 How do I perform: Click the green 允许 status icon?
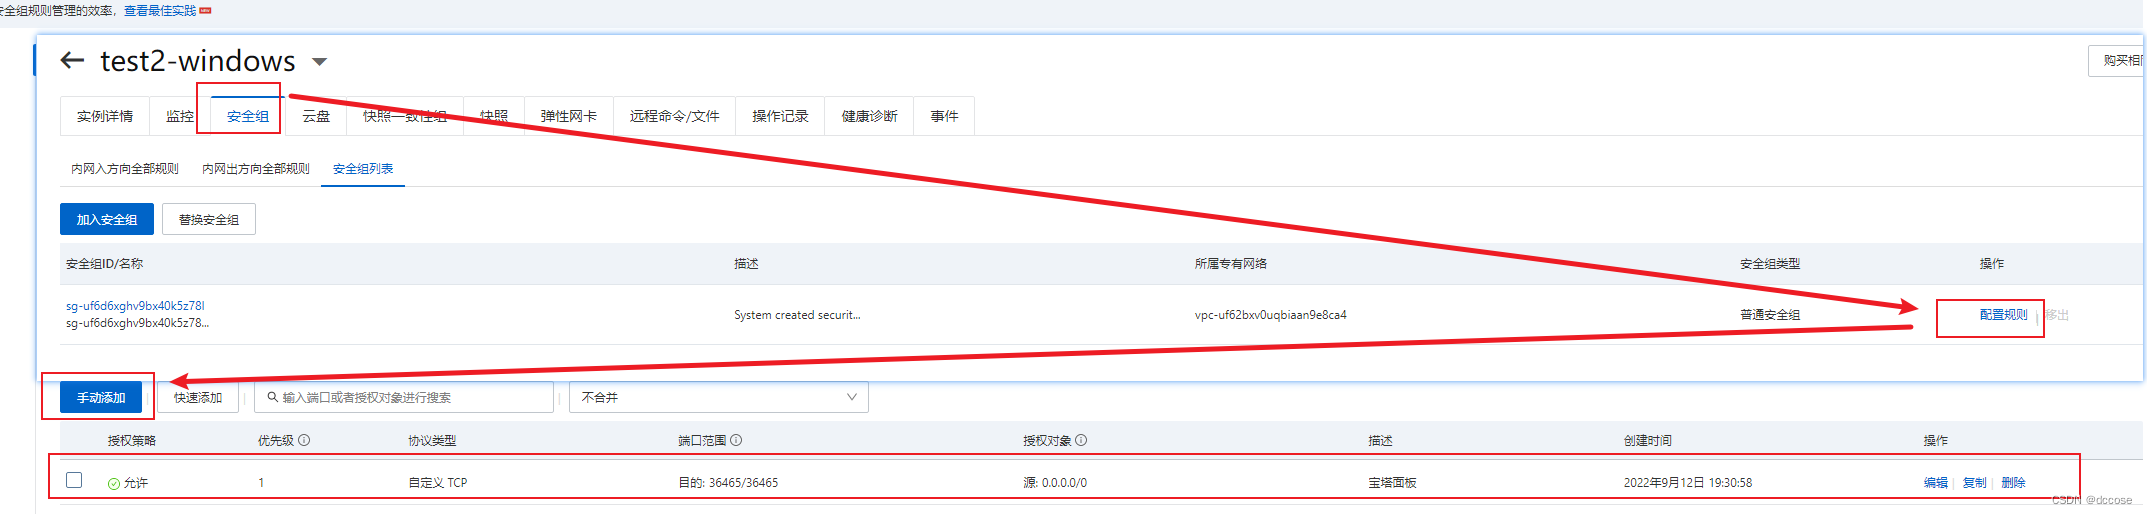(114, 483)
